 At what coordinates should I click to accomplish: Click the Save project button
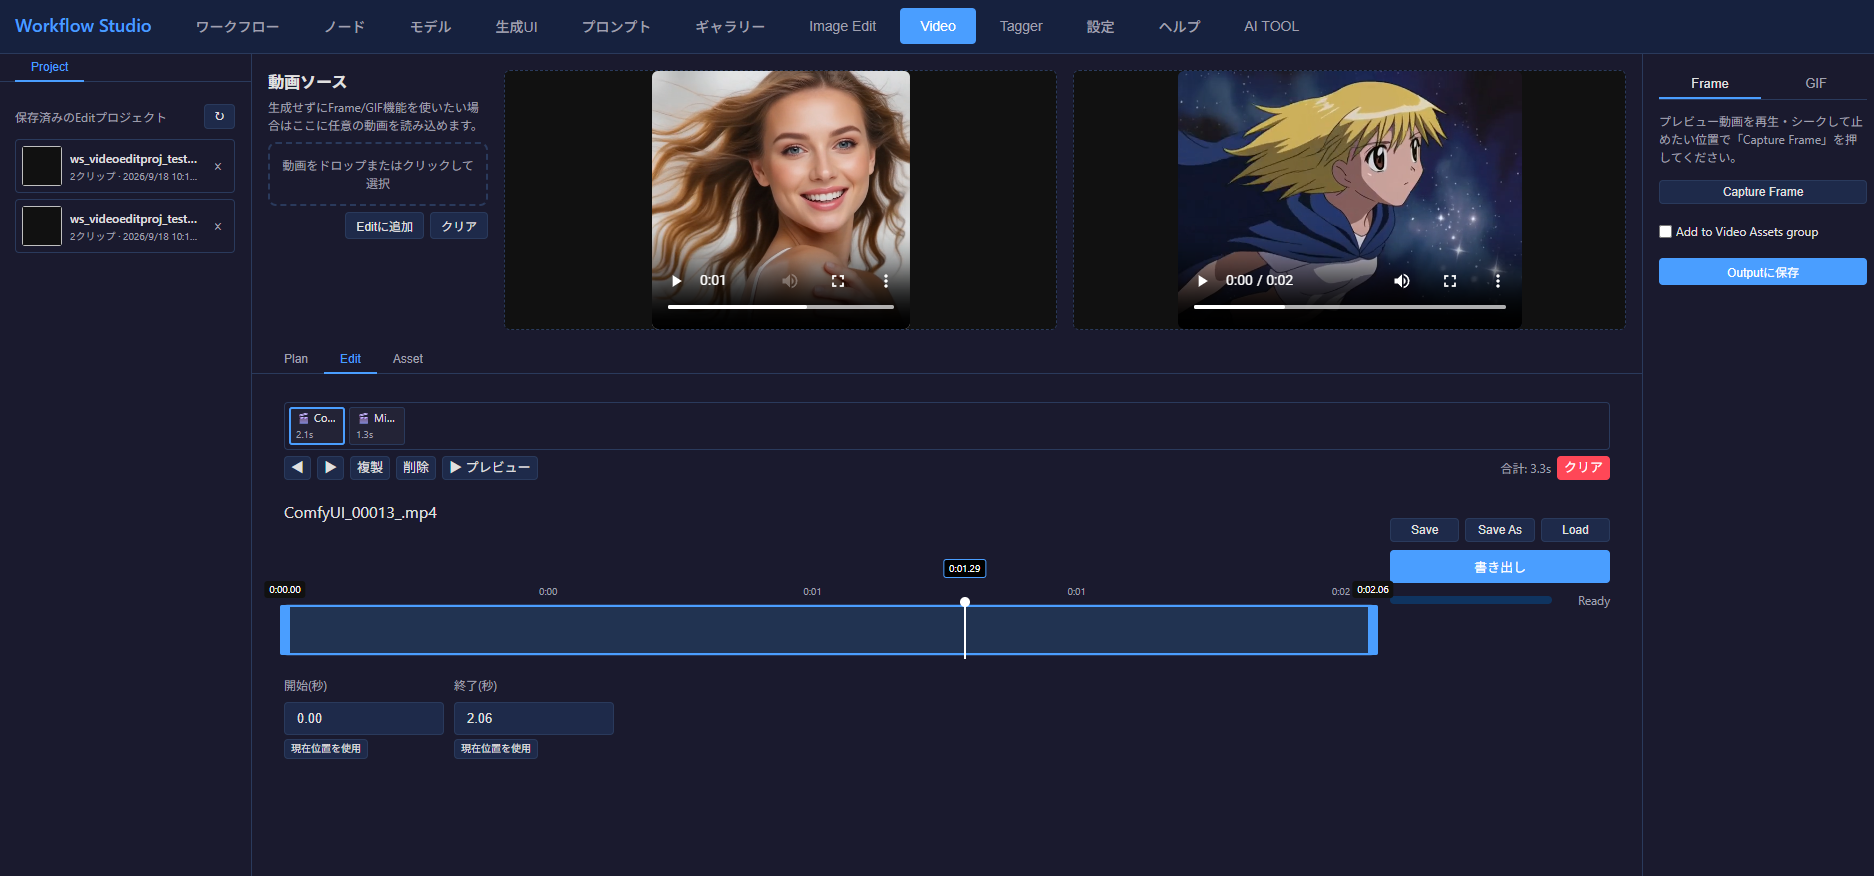click(1424, 530)
